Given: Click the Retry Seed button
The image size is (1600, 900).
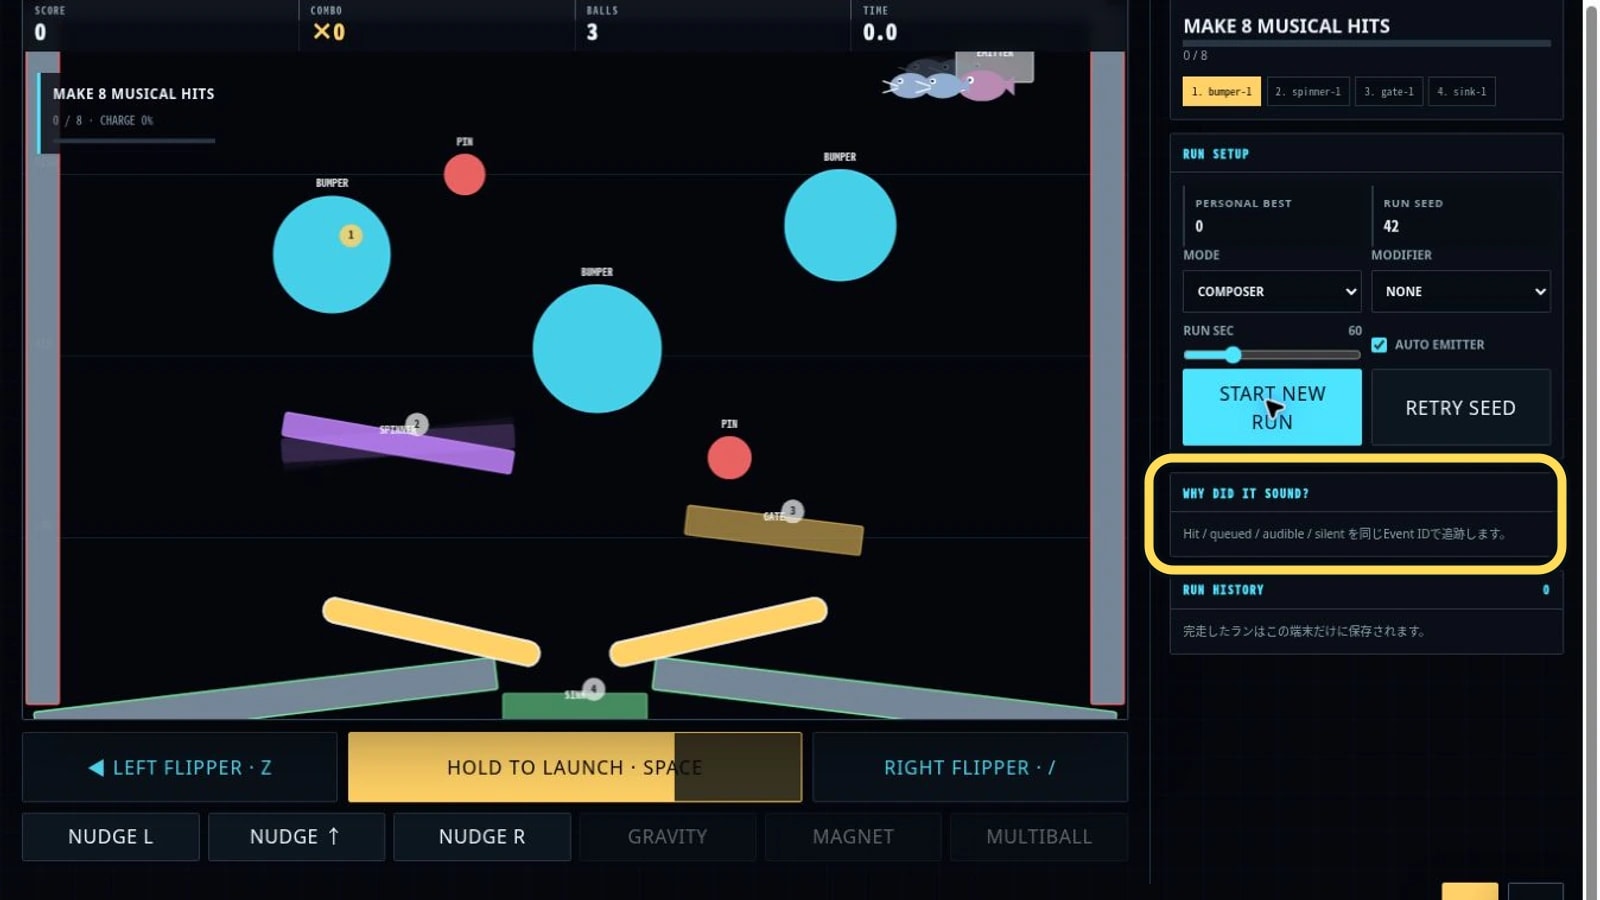Looking at the screenshot, I should tap(1460, 407).
